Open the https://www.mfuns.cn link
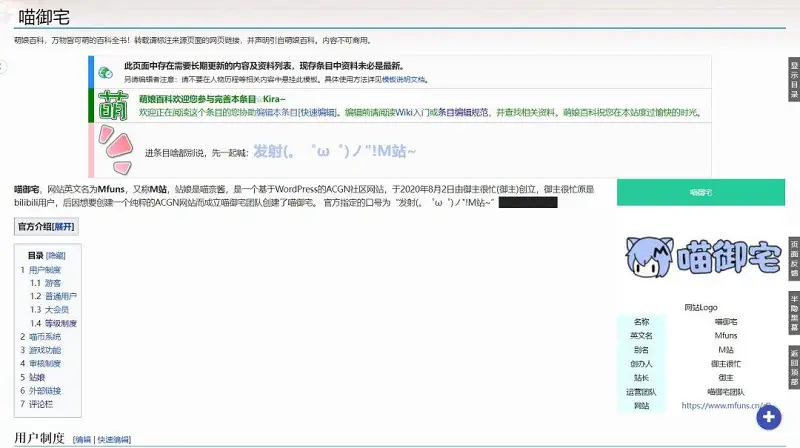The height and width of the screenshot is (448, 800). click(726, 406)
